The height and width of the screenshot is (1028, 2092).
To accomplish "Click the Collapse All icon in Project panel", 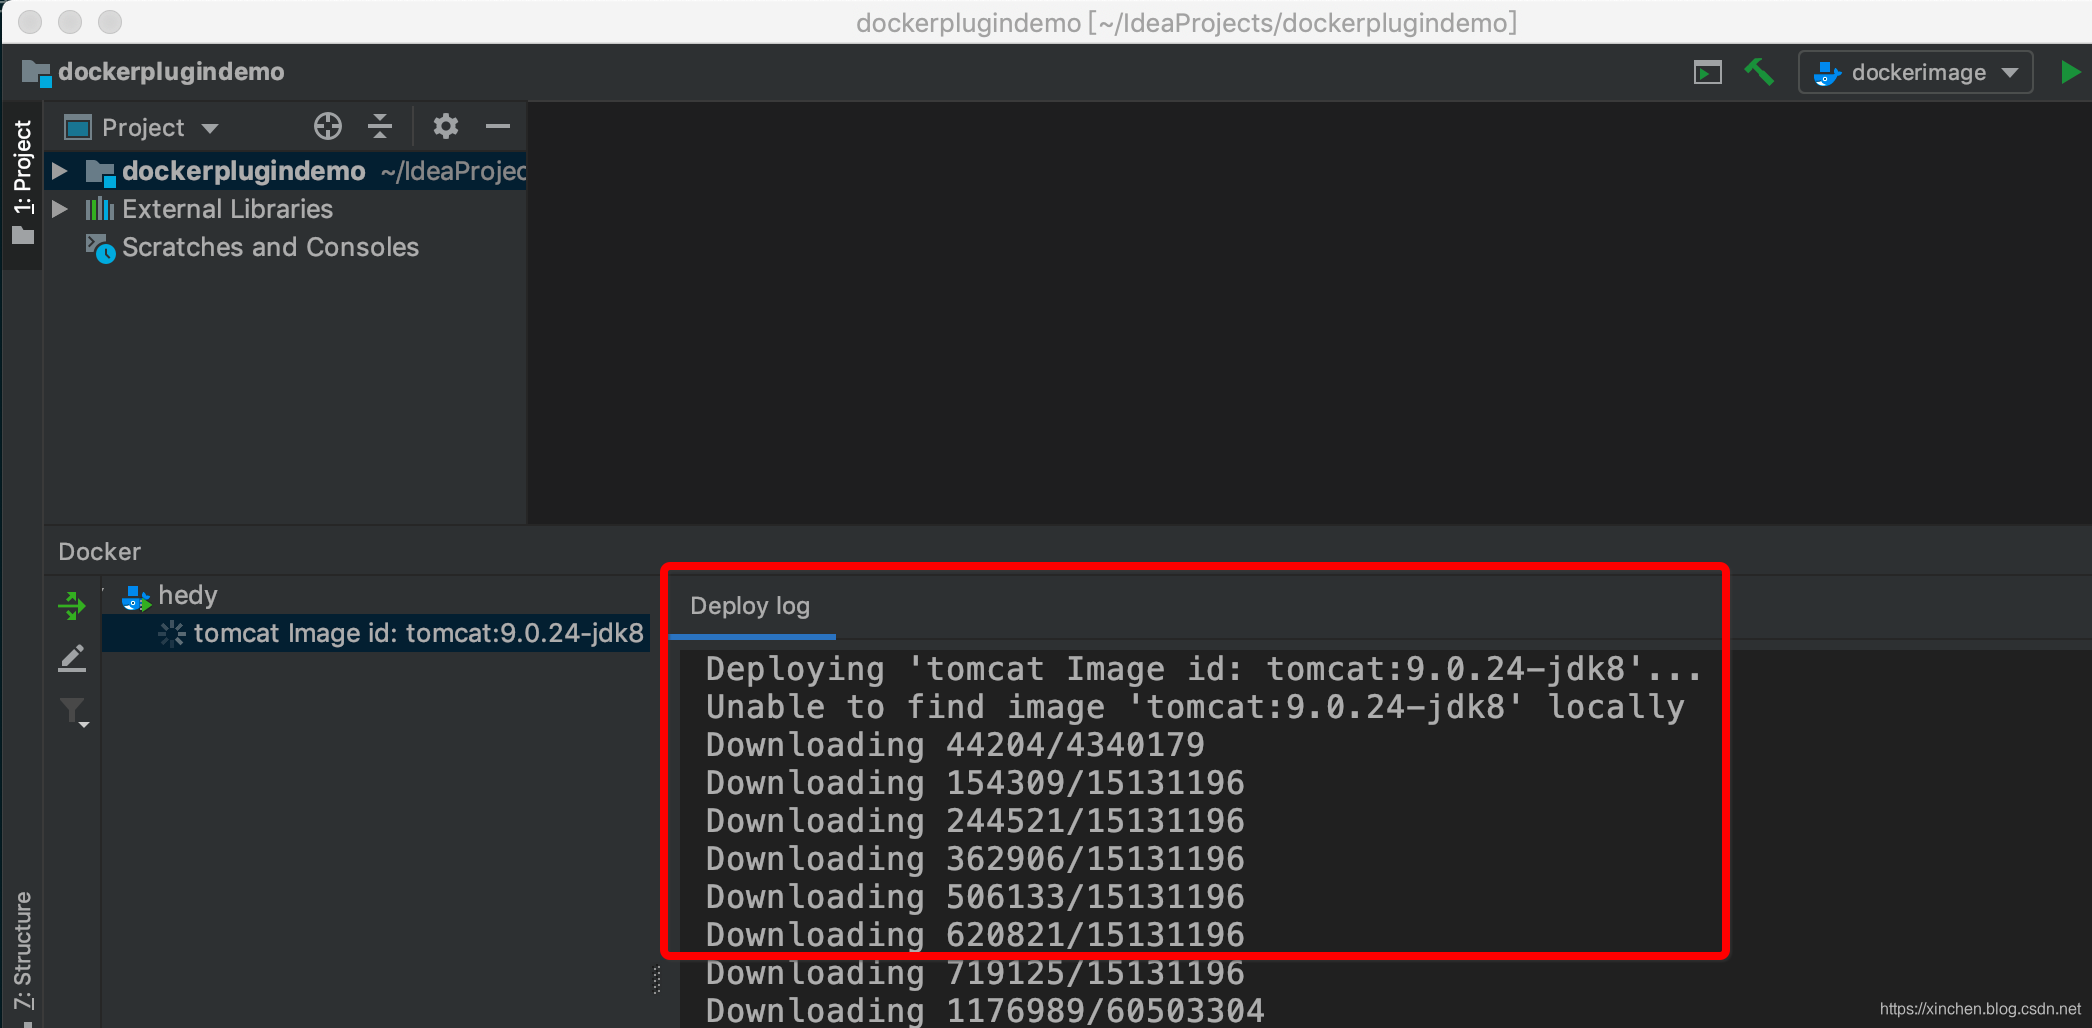I will point(380,126).
